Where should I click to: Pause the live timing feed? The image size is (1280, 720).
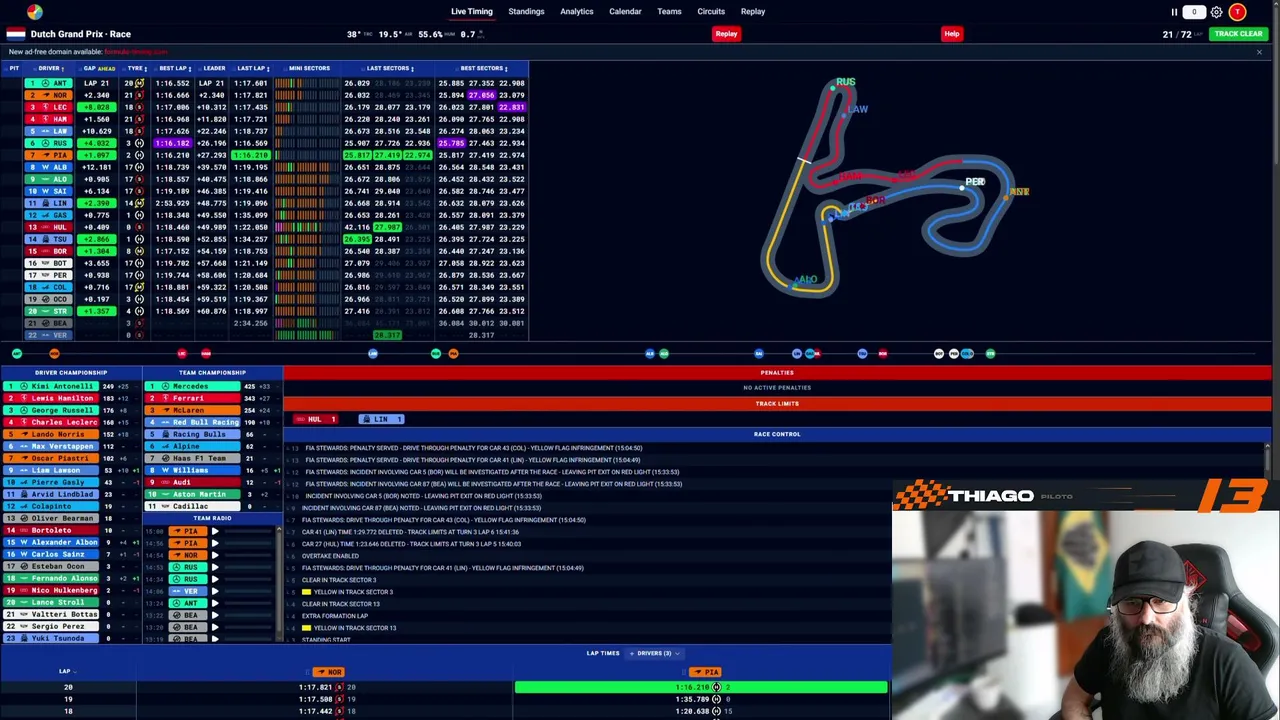(x=1174, y=12)
